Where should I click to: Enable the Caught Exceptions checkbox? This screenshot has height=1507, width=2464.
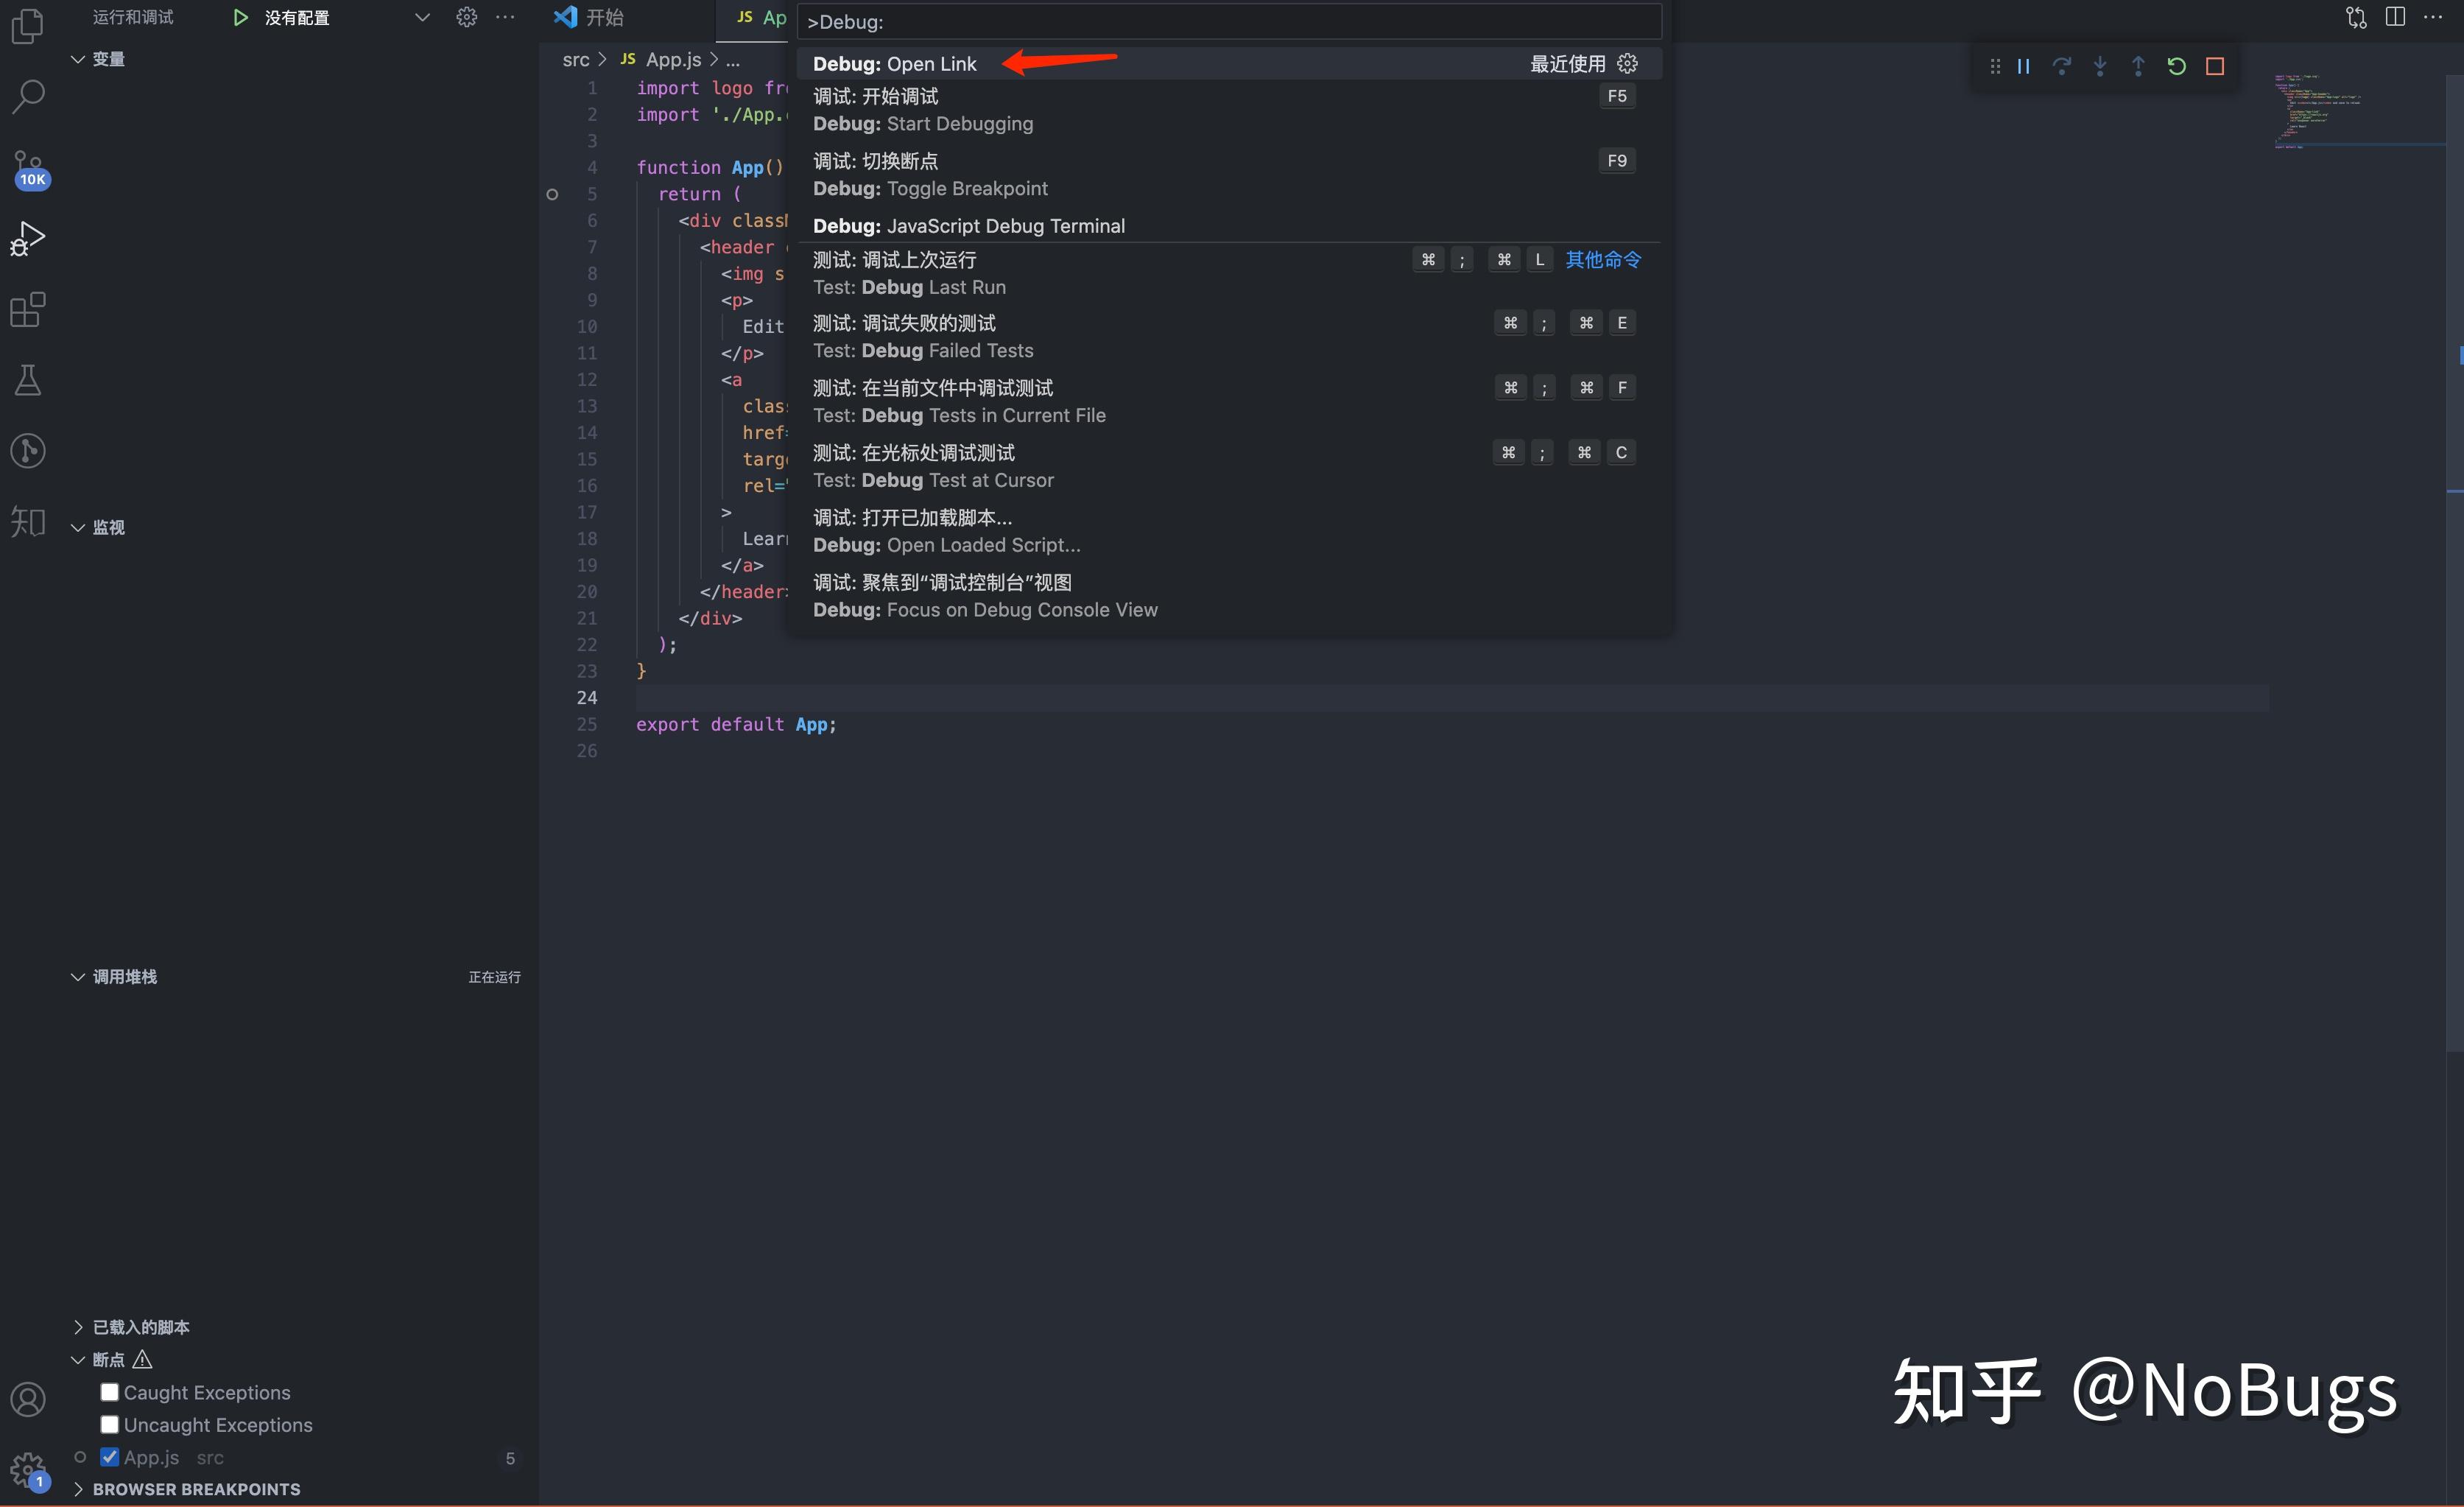tap(108, 1391)
